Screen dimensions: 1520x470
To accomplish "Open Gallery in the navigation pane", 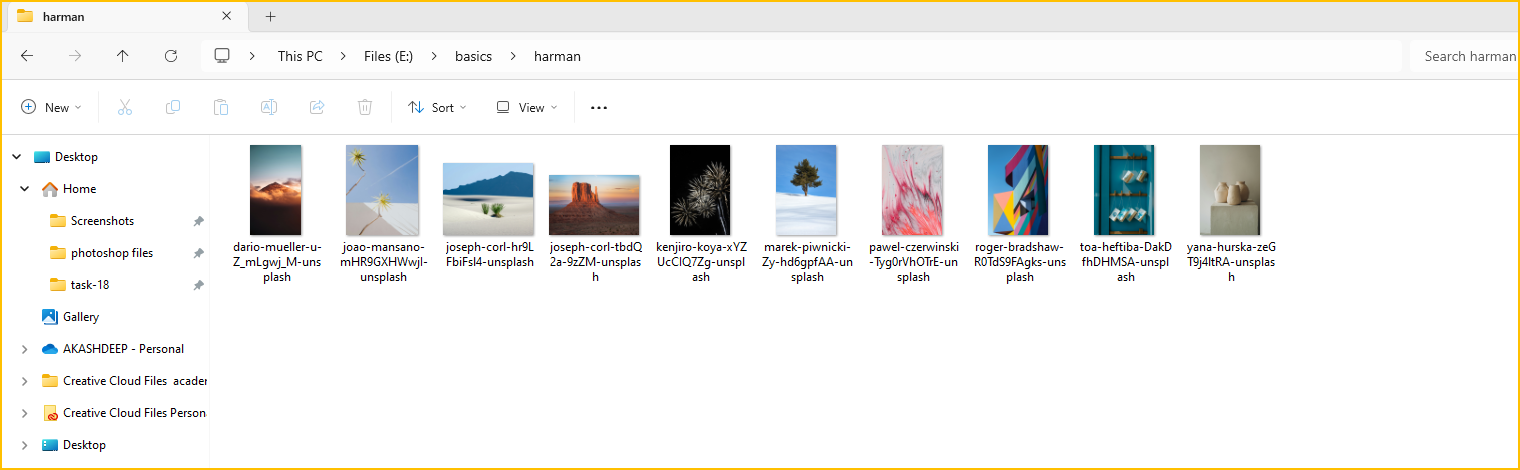I will [x=81, y=317].
